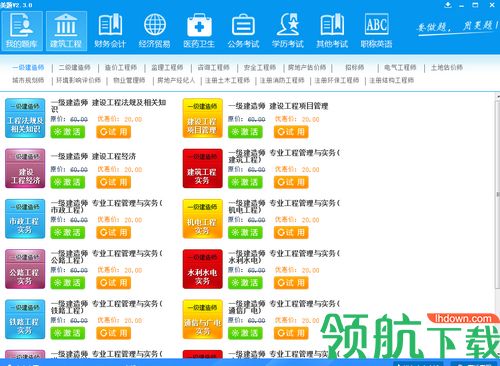The height and width of the screenshot is (366, 500).
Task: Activate 建设工程经济 with 激活 button
Action: pyautogui.click(x=68, y=182)
